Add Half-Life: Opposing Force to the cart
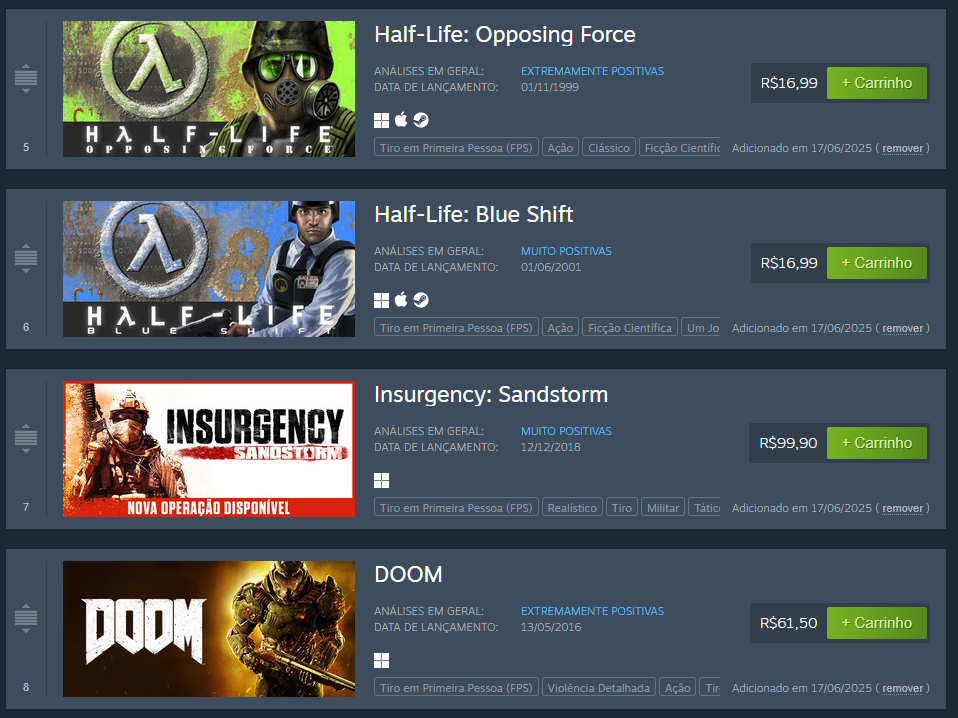The height and width of the screenshot is (718, 958). click(x=877, y=83)
